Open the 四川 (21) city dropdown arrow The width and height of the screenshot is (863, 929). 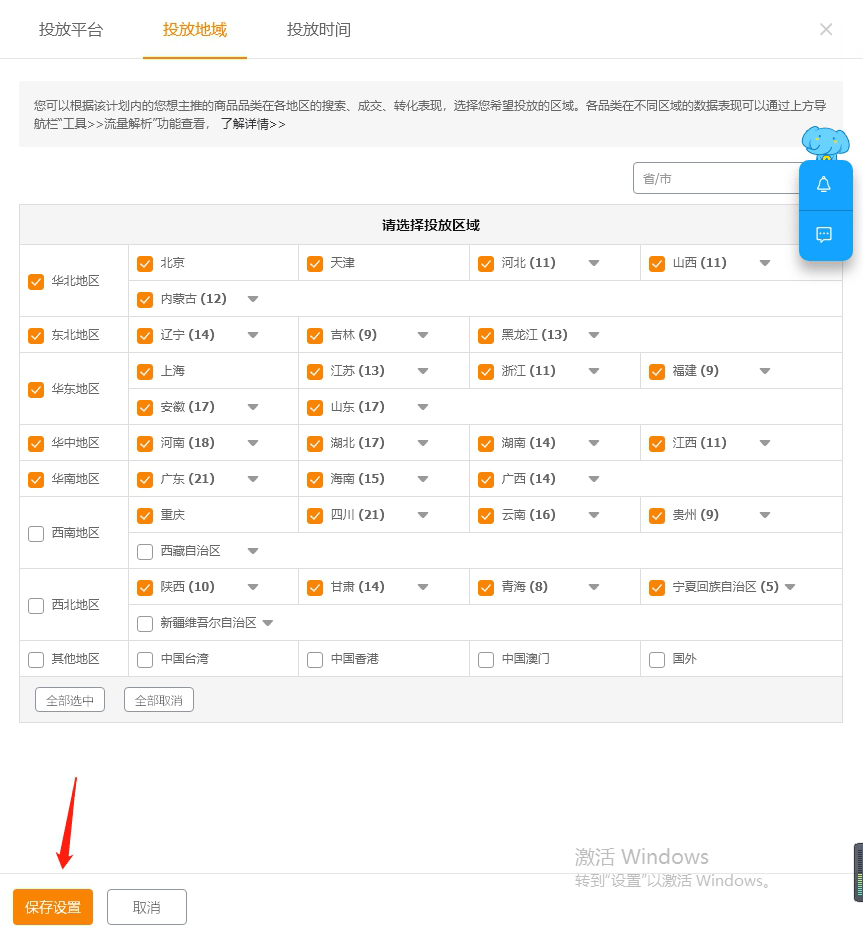point(423,515)
